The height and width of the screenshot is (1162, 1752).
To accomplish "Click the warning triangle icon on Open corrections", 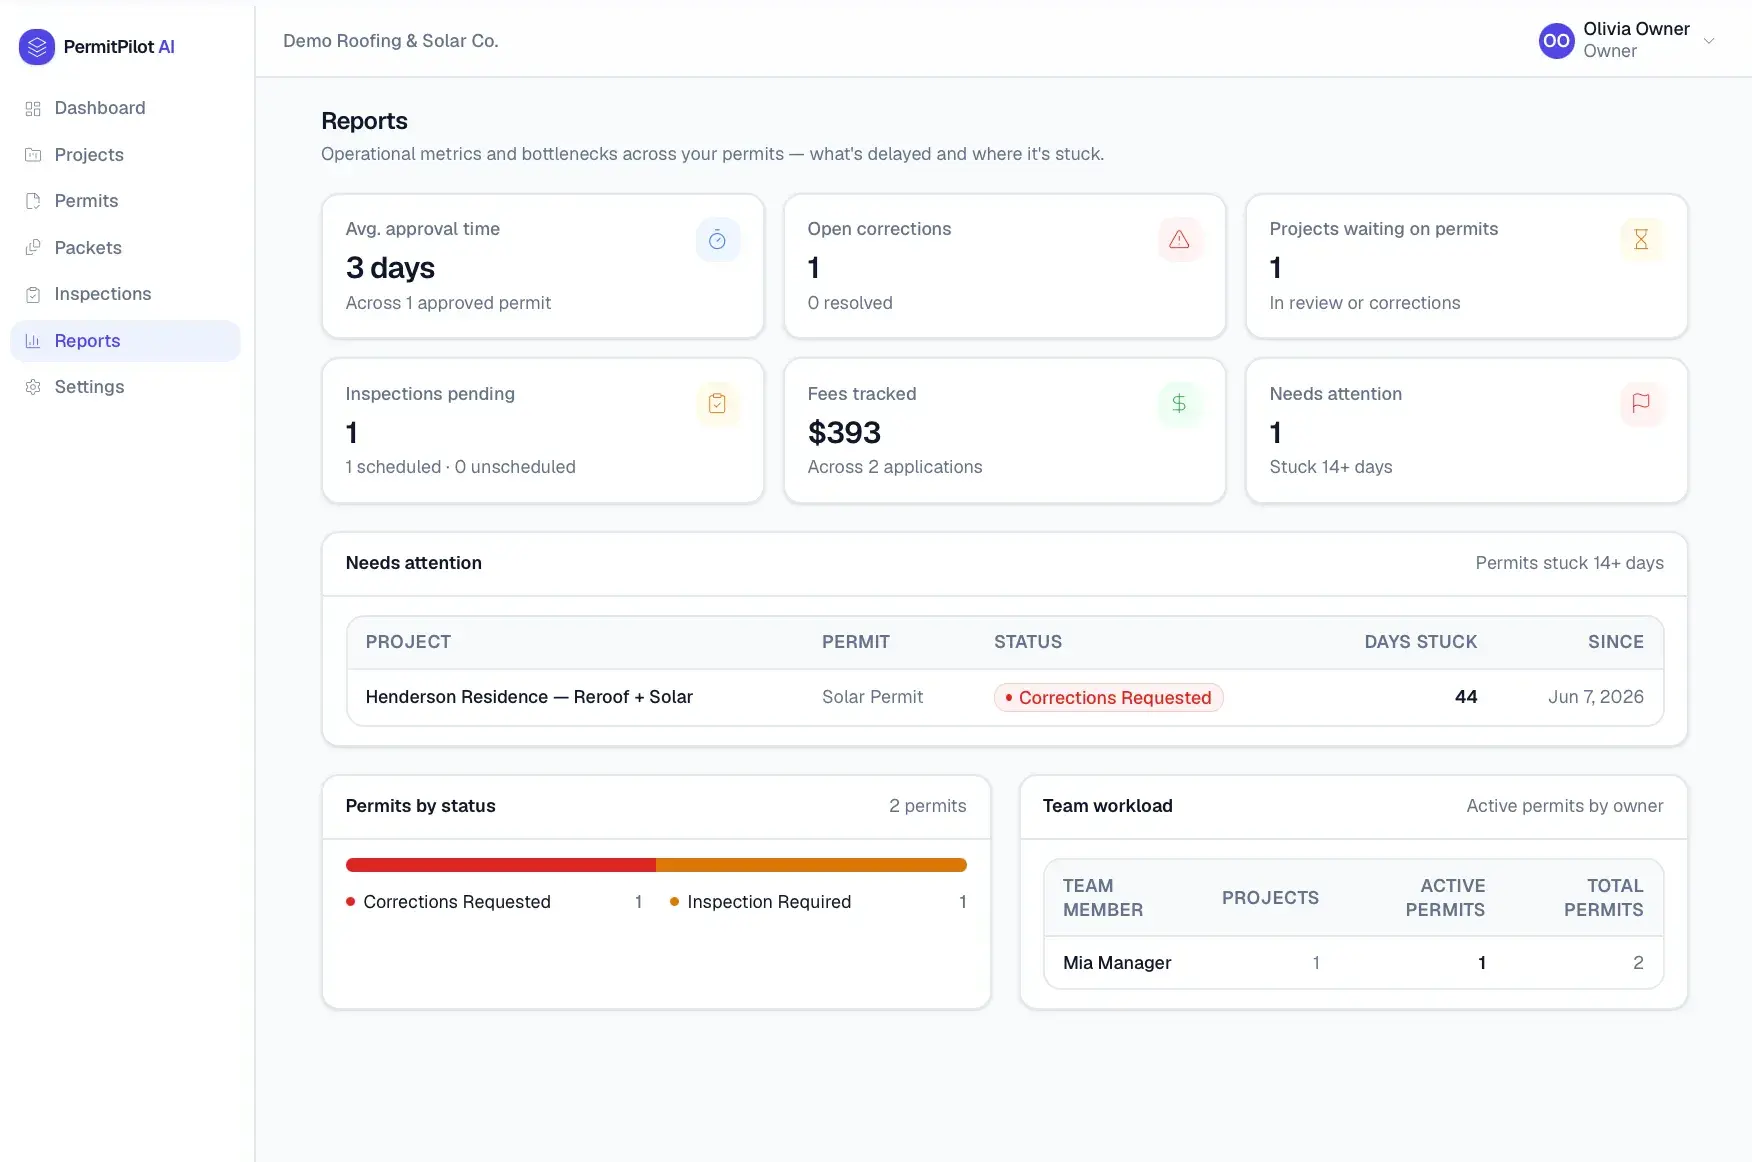I will [1179, 240].
